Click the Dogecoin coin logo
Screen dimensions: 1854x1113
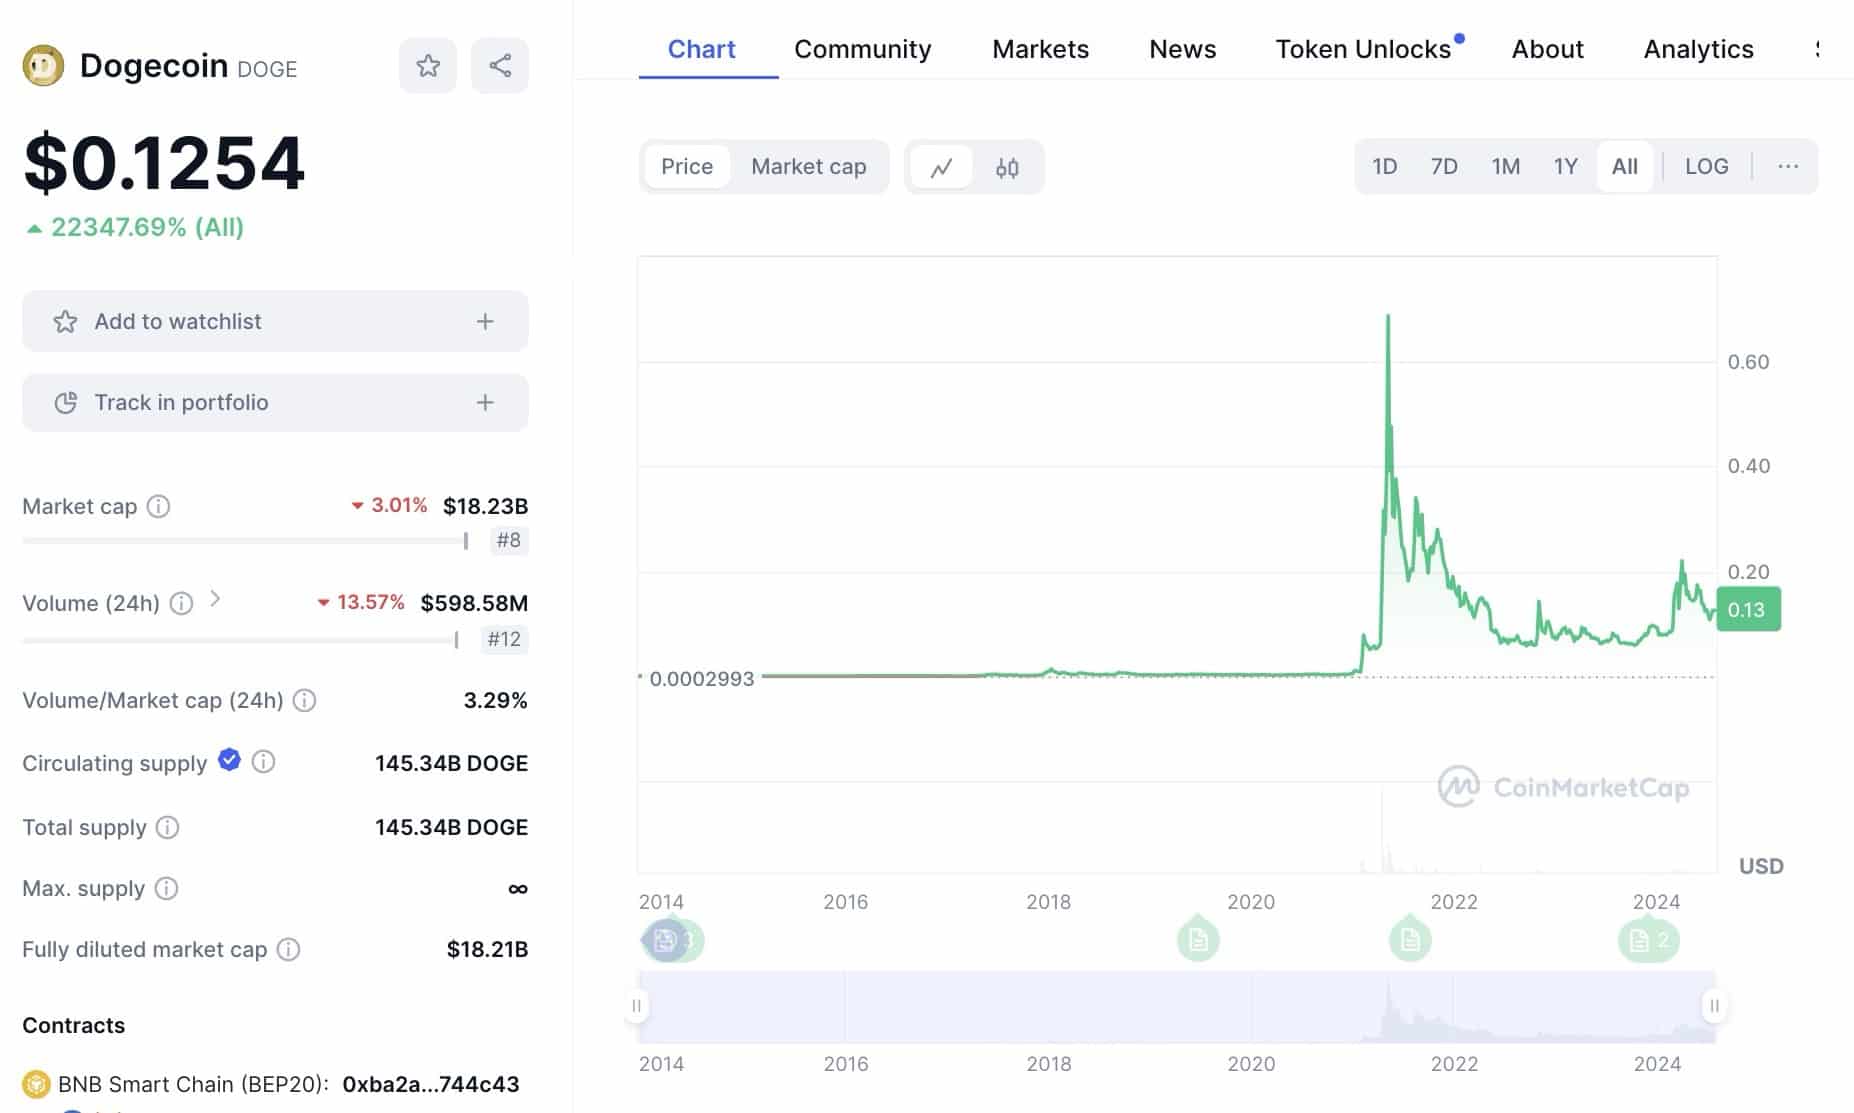43,66
